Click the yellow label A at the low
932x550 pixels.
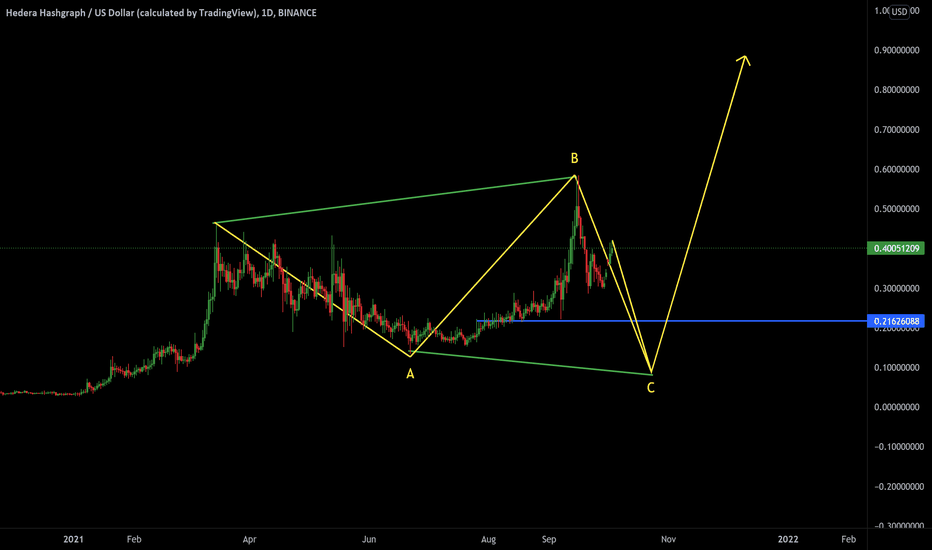pyautogui.click(x=410, y=374)
